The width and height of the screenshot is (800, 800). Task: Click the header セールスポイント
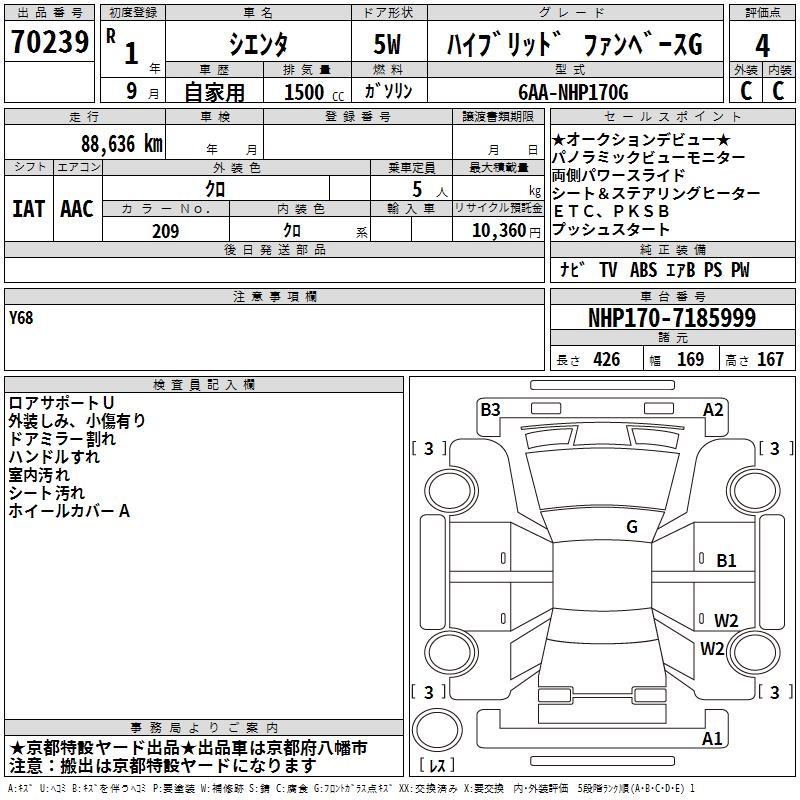672,116
